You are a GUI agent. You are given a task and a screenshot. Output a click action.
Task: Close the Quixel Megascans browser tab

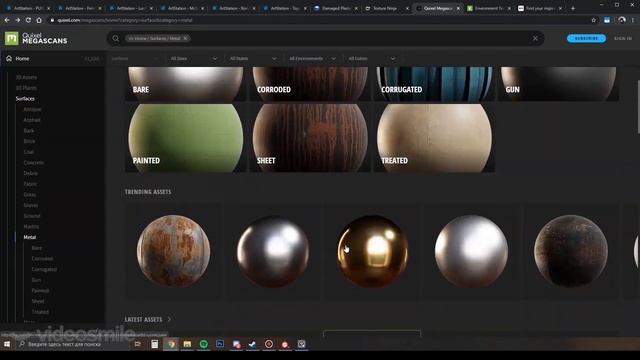click(458, 8)
